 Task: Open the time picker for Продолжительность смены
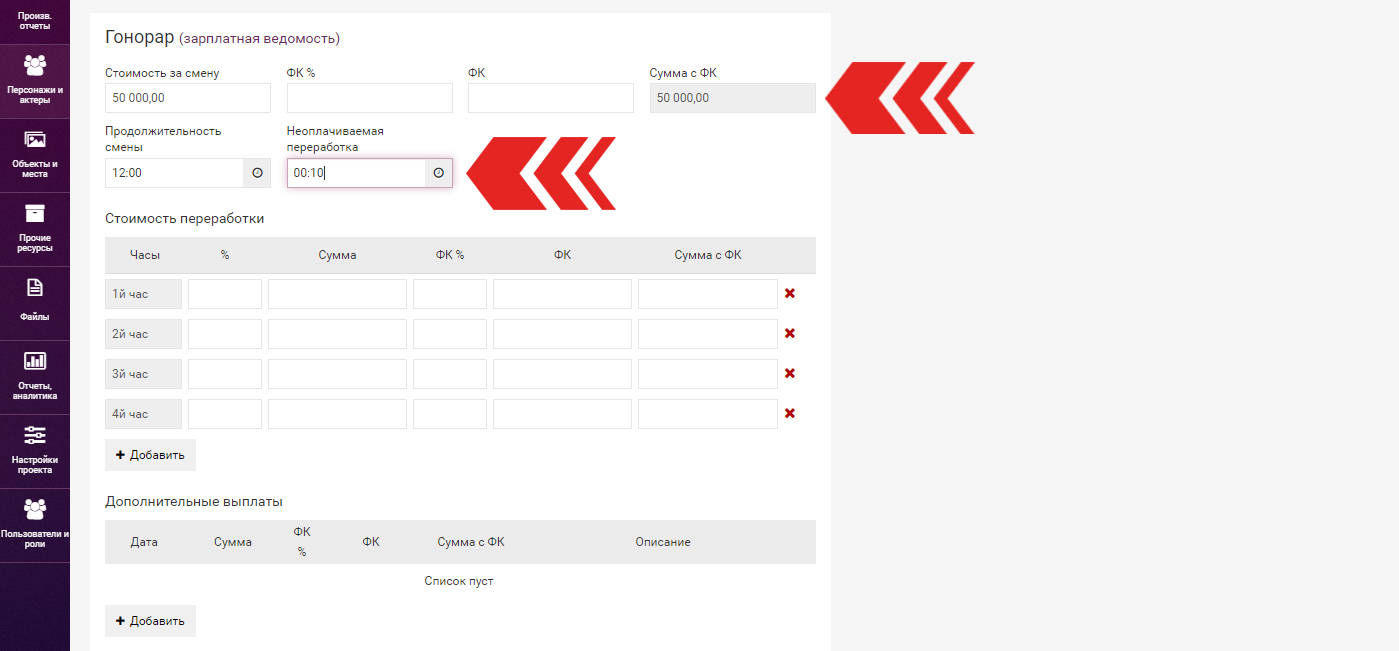(x=257, y=173)
